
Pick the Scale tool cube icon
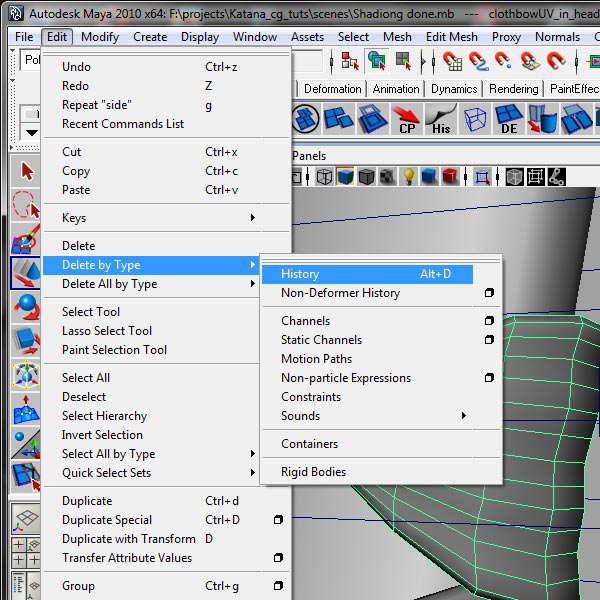(x=26, y=340)
